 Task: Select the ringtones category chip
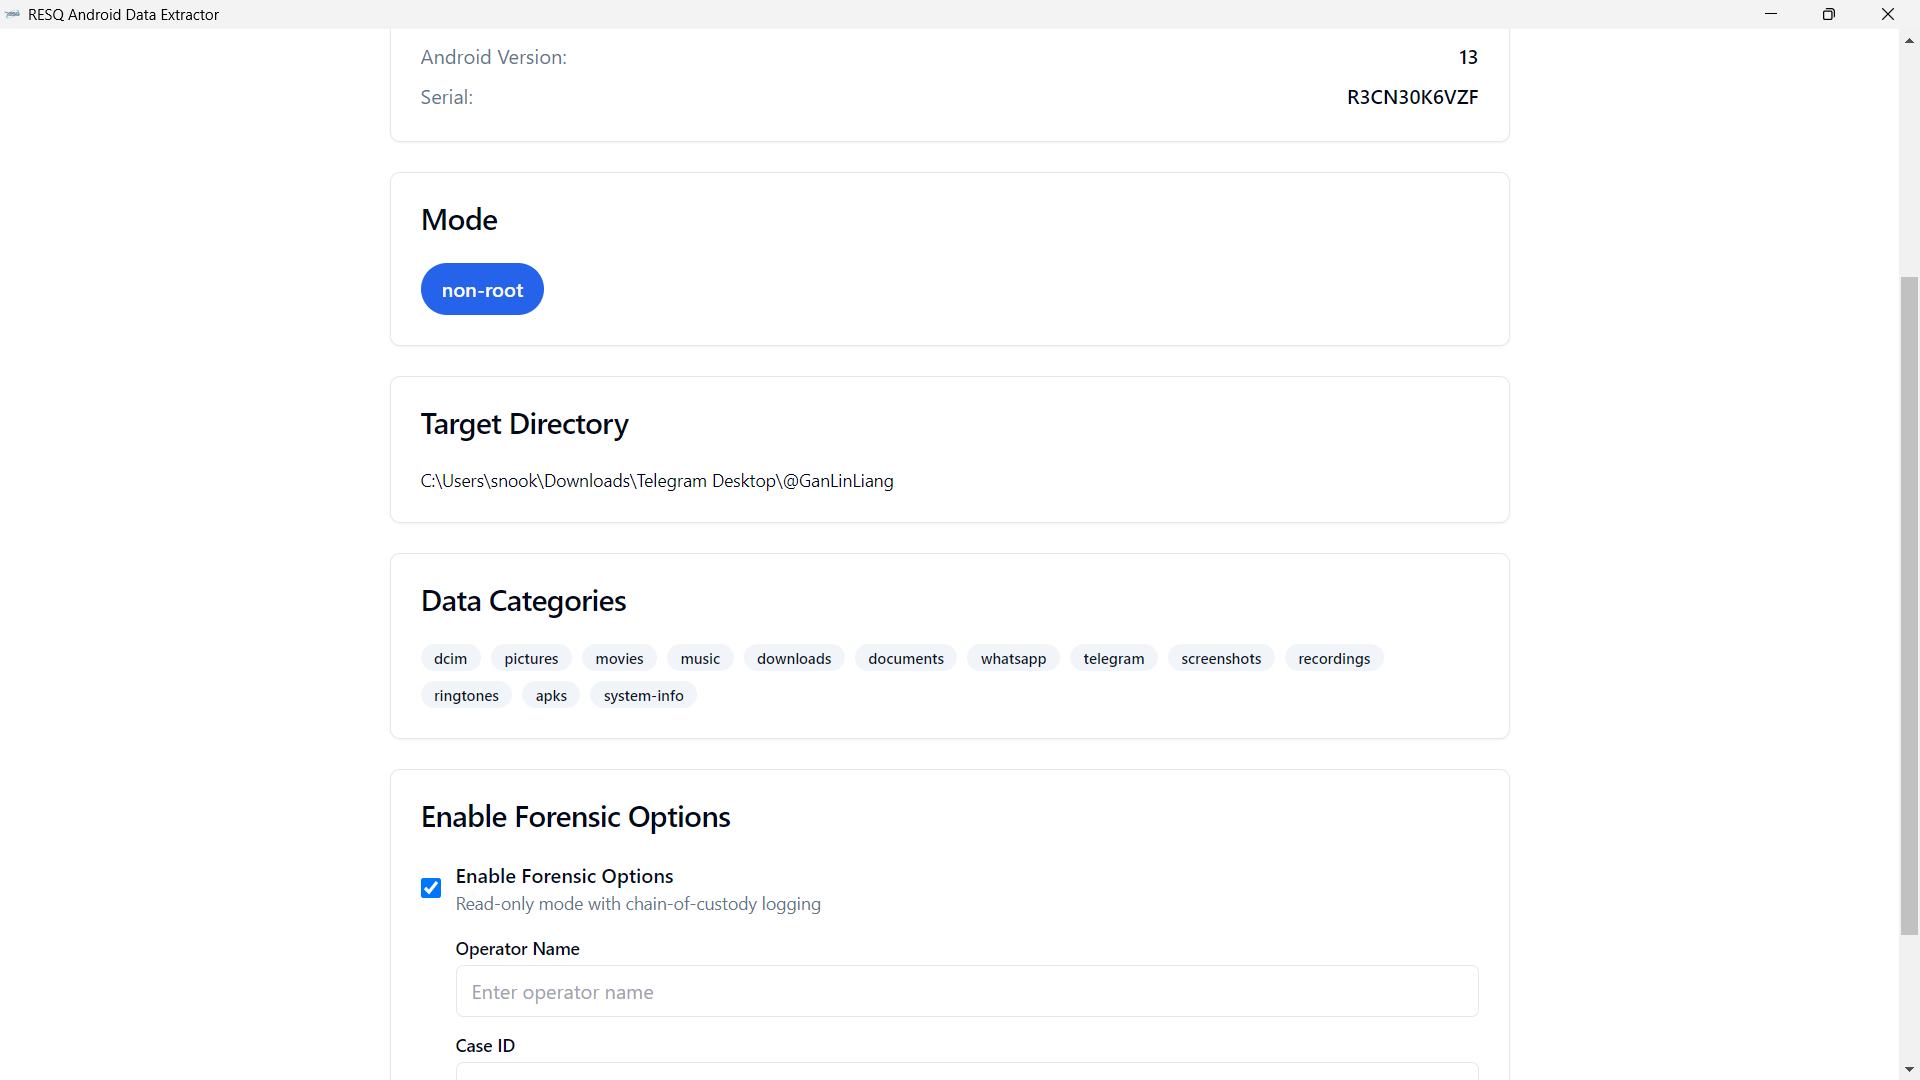466,696
